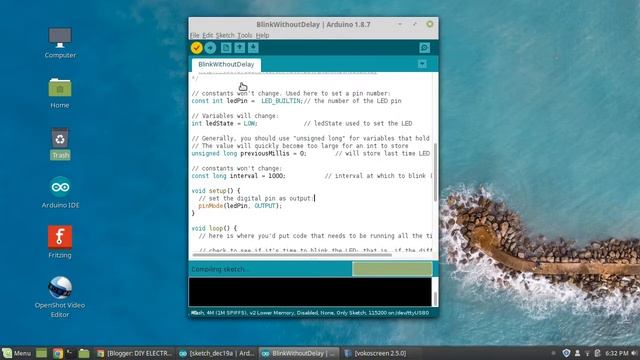Launch Chrome from taskbar

point(58,353)
